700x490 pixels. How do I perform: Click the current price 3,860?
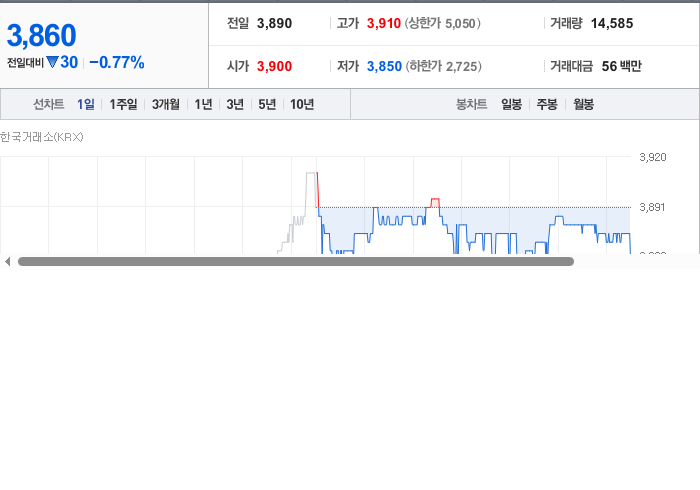click(42, 35)
